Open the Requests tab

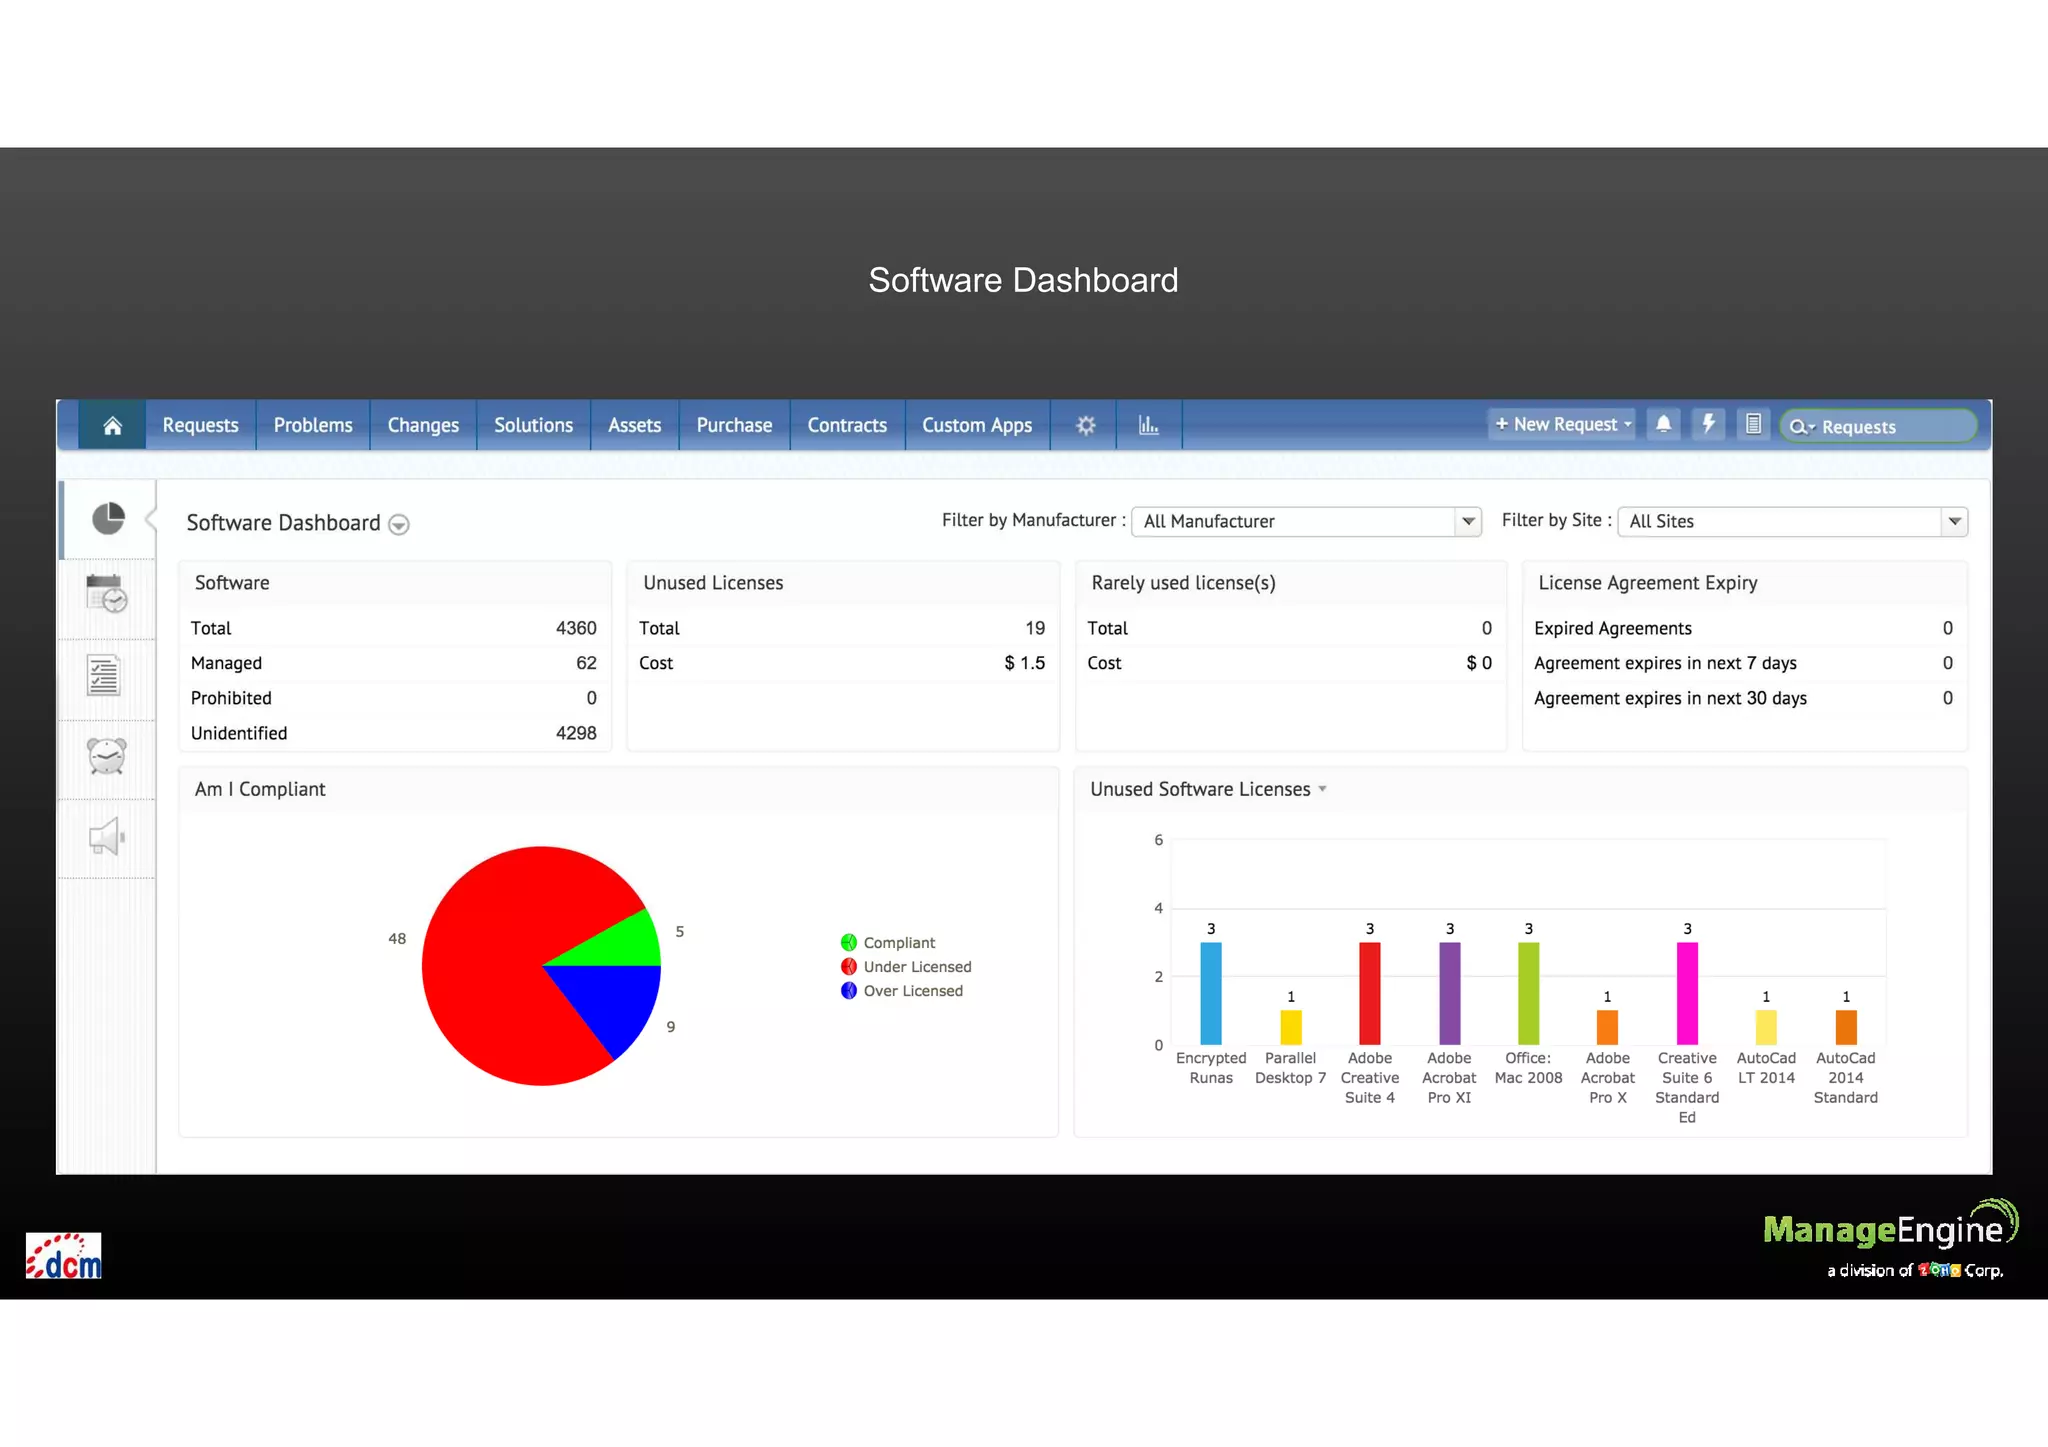coord(201,426)
